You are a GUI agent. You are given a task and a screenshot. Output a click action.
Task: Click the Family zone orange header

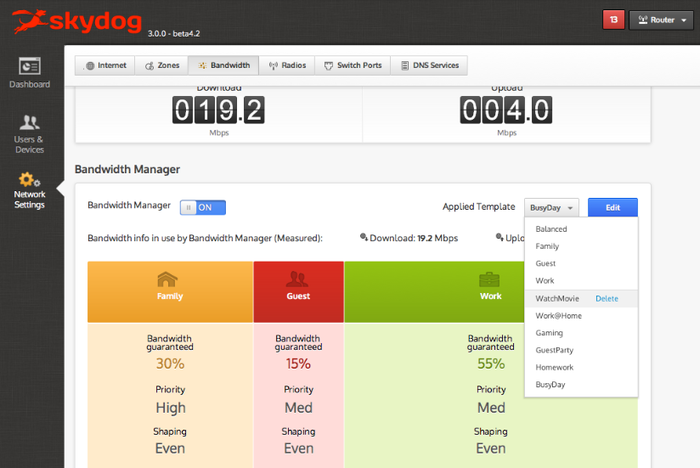pos(170,292)
